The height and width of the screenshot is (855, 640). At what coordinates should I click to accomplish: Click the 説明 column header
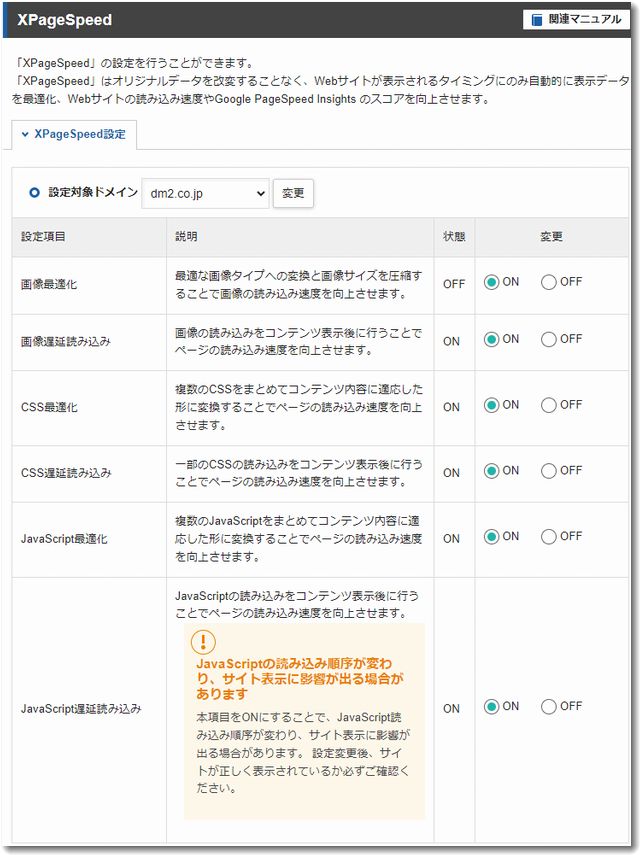[x=186, y=237]
